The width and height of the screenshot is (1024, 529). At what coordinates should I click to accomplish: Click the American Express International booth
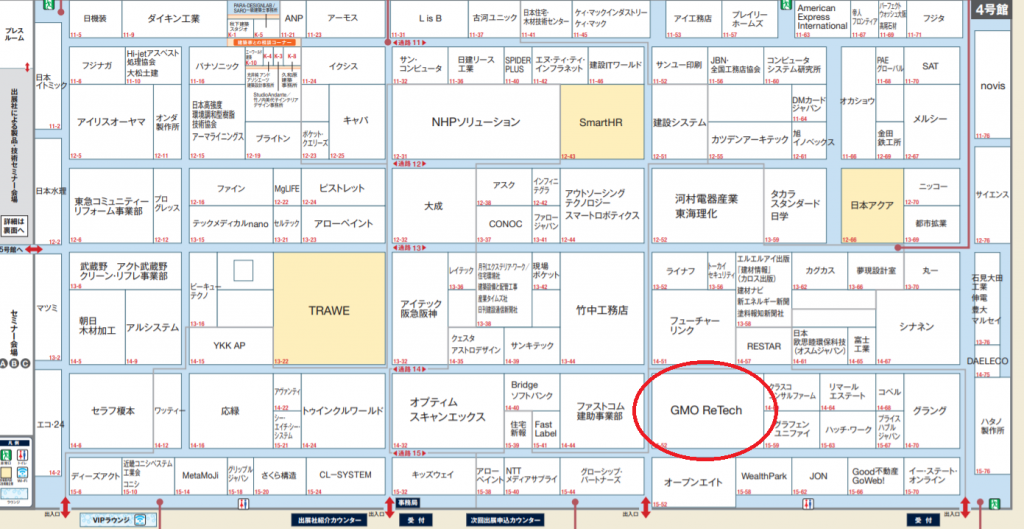823,17
